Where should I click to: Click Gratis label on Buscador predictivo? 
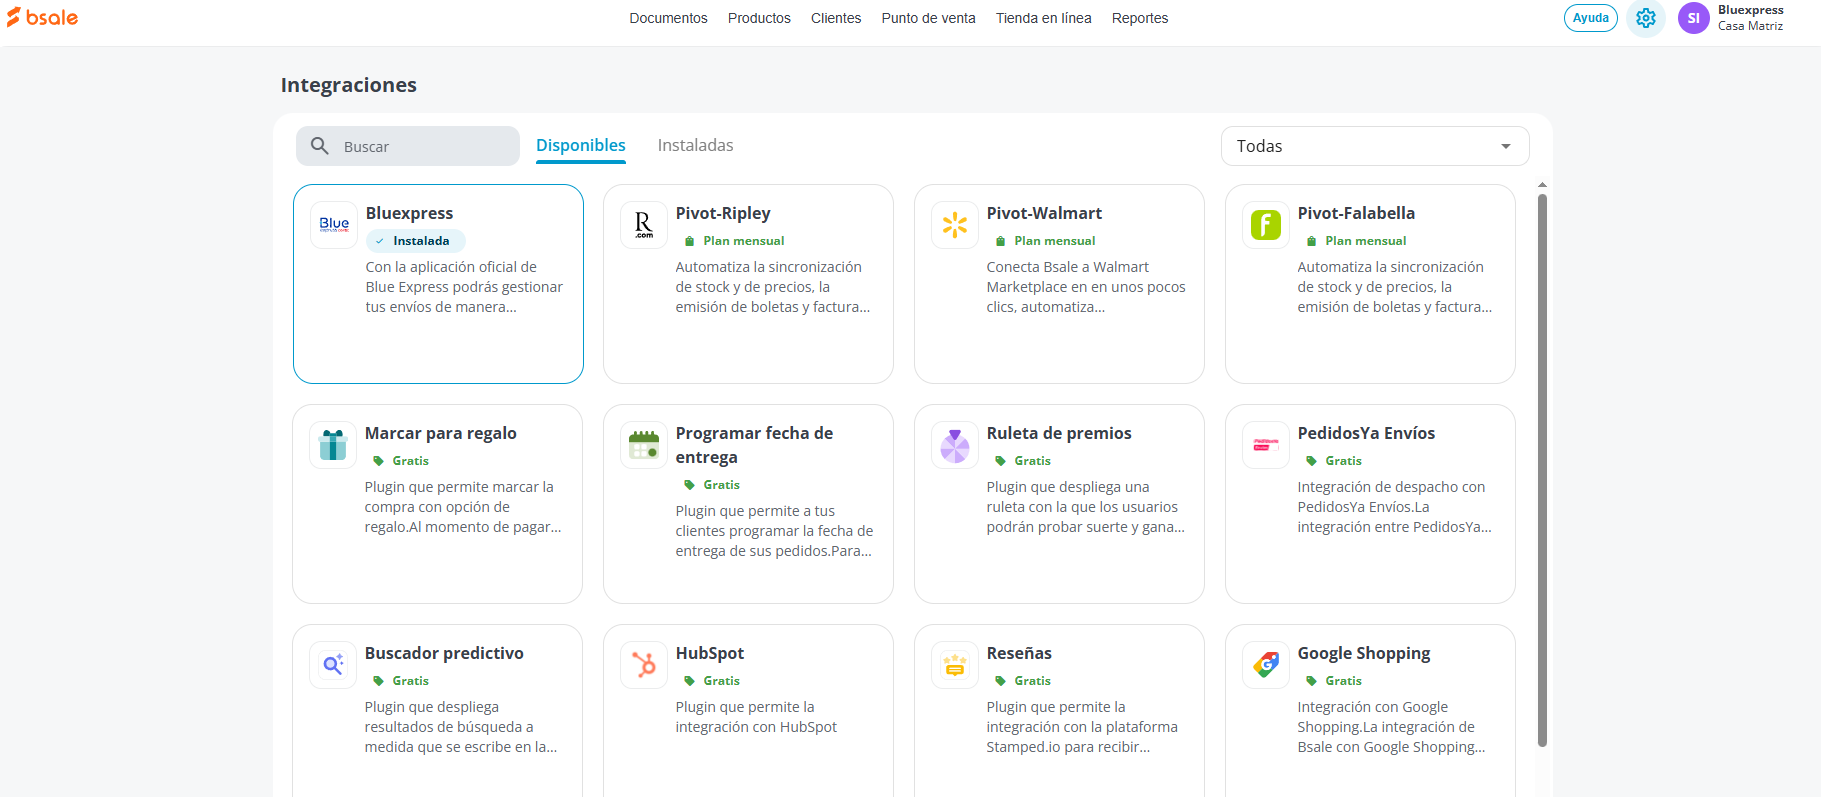pyautogui.click(x=401, y=681)
